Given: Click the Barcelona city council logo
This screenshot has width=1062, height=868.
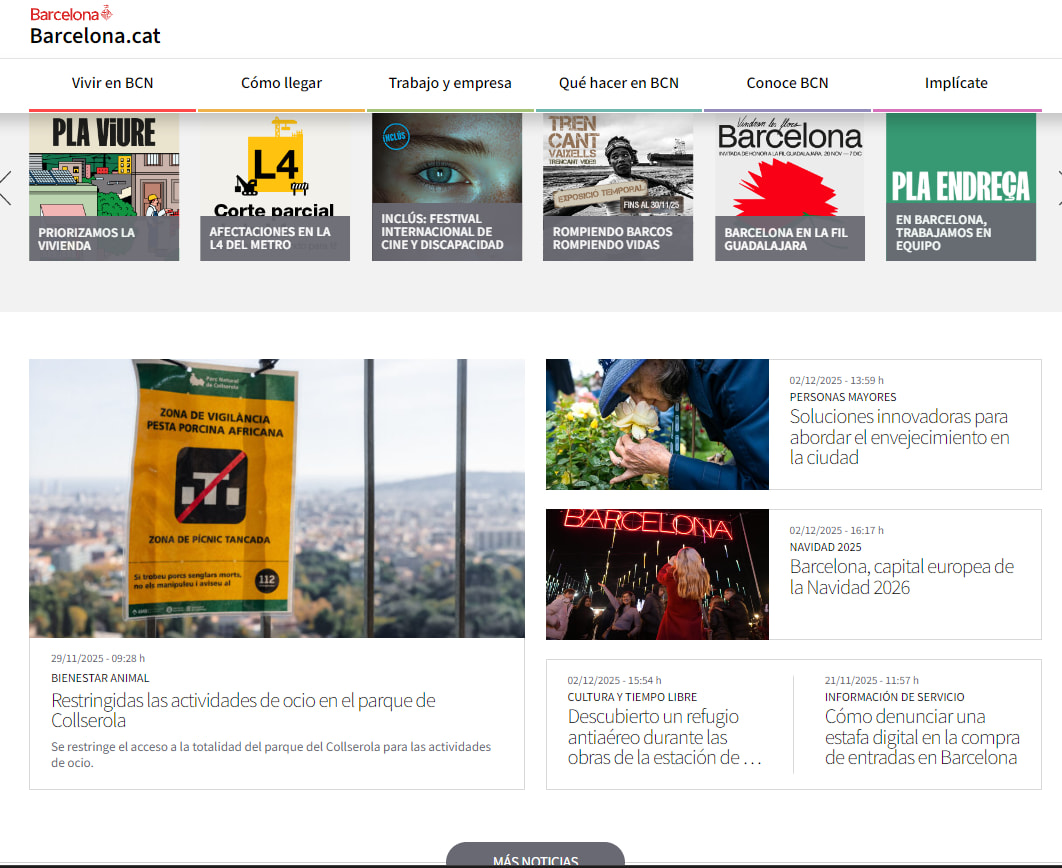Looking at the screenshot, I should point(71,14).
